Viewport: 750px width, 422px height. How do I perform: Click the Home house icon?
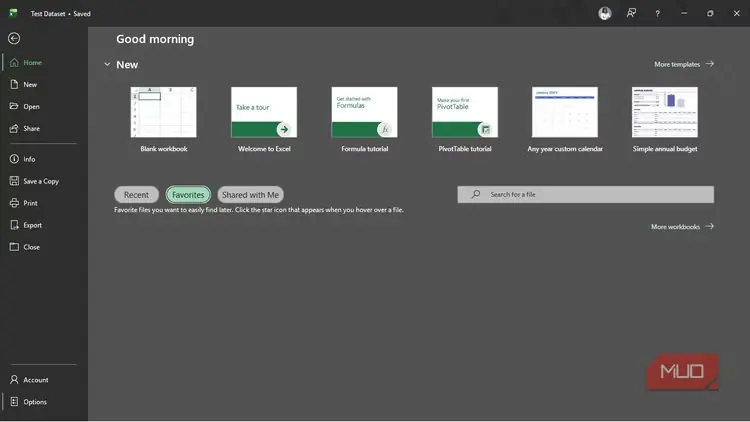coord(14,63)
